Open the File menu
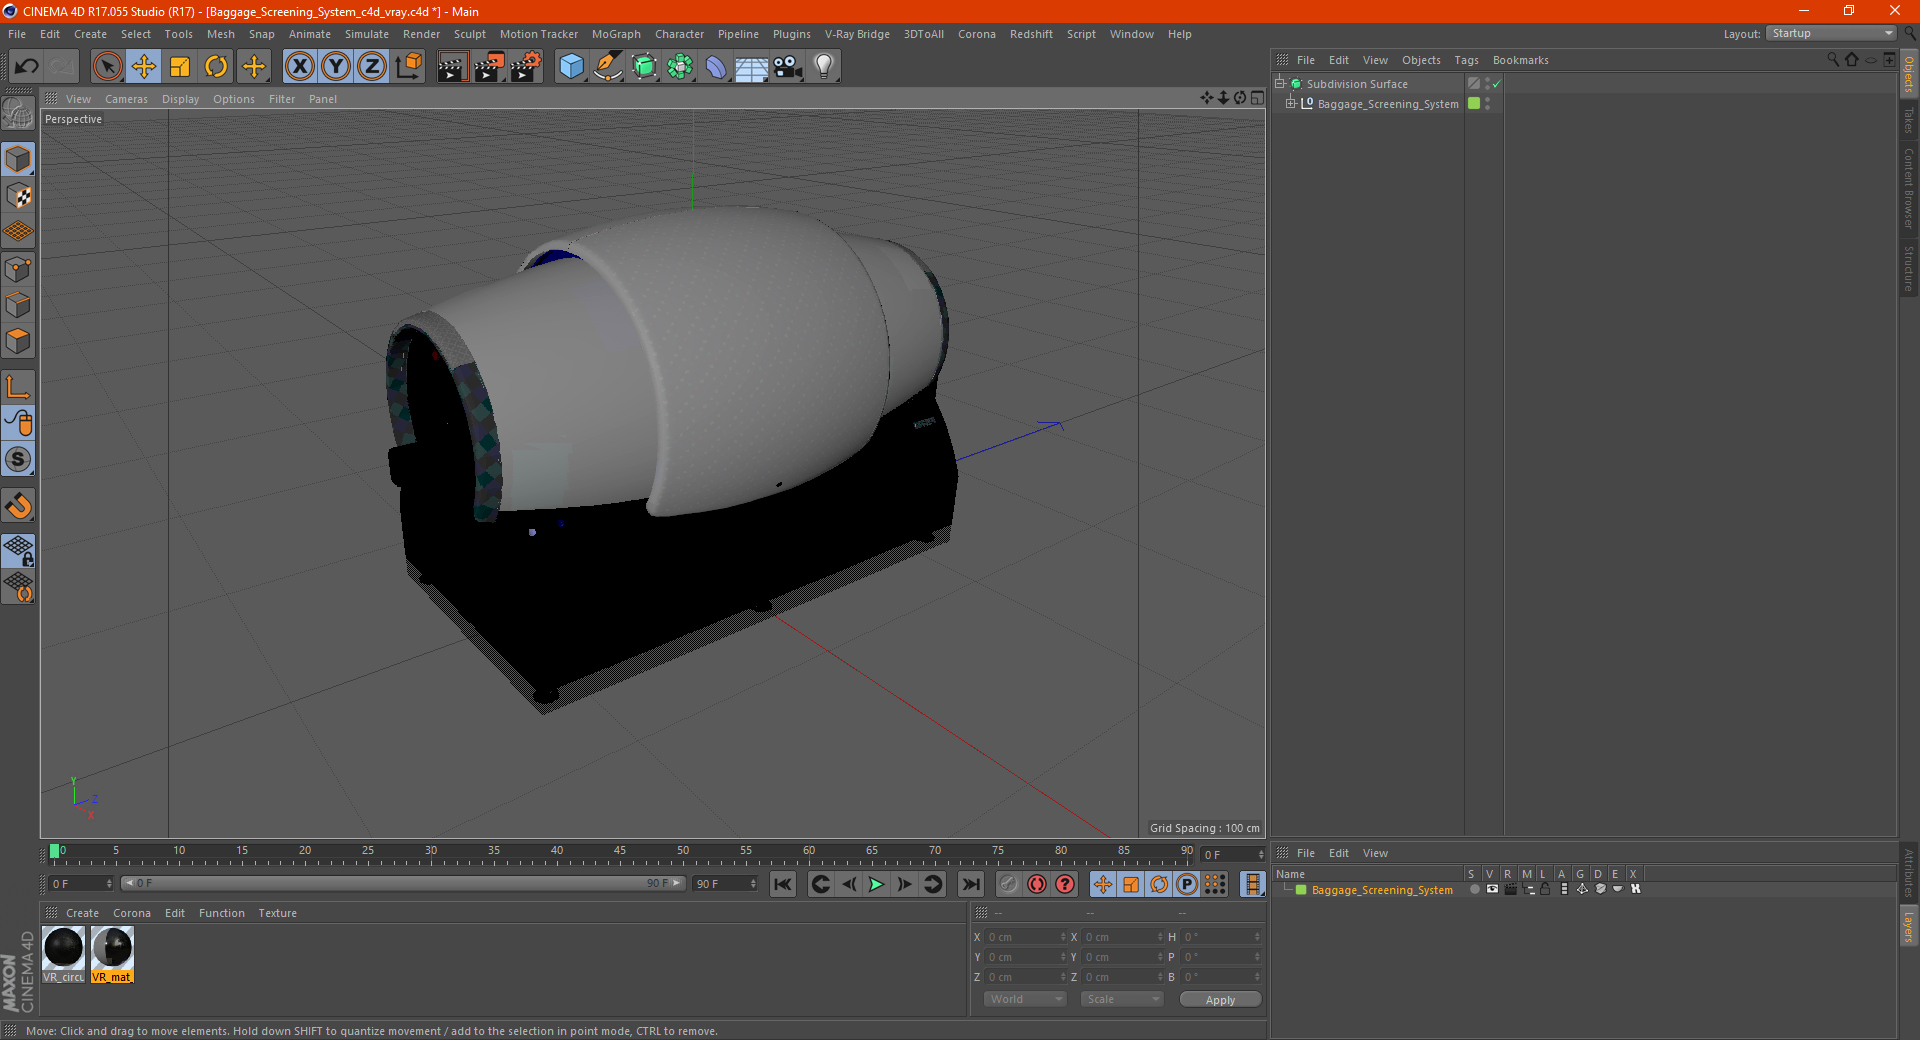Viewport: 1920px width, 1040px height. [x=17, y=34]
